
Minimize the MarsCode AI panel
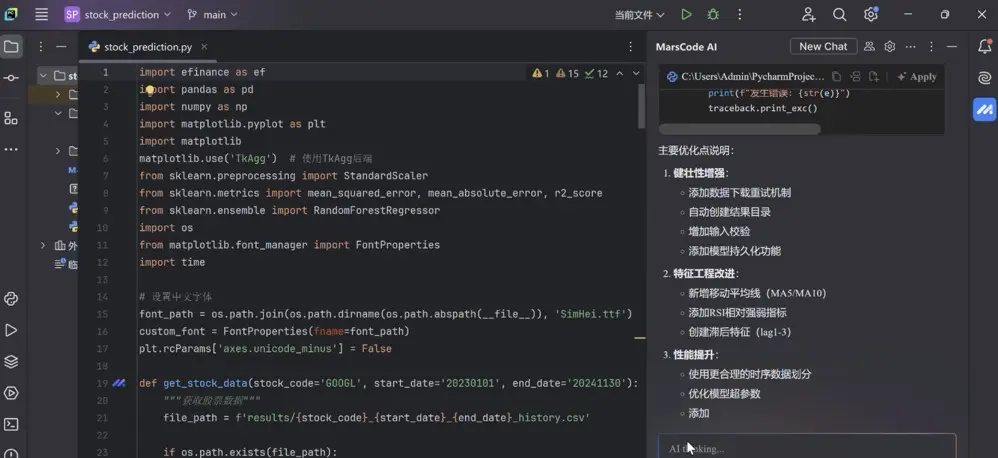pos(952,46)
